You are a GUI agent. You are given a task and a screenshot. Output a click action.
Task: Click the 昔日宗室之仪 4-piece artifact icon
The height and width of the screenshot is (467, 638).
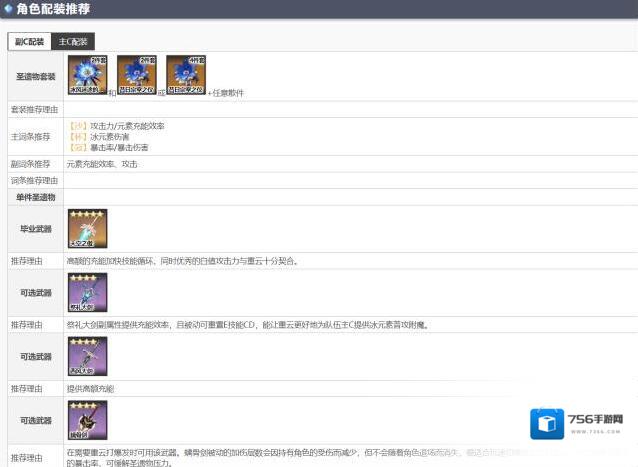pyautogui.click(x=186, y=75)
